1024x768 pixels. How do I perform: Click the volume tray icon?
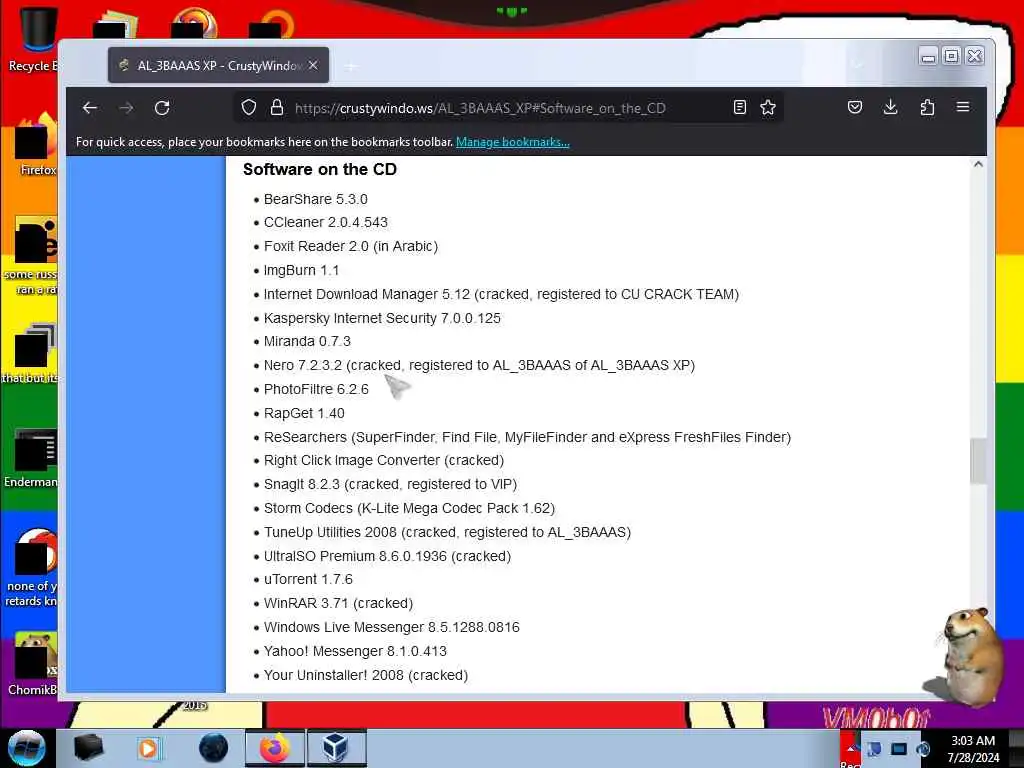923,749
